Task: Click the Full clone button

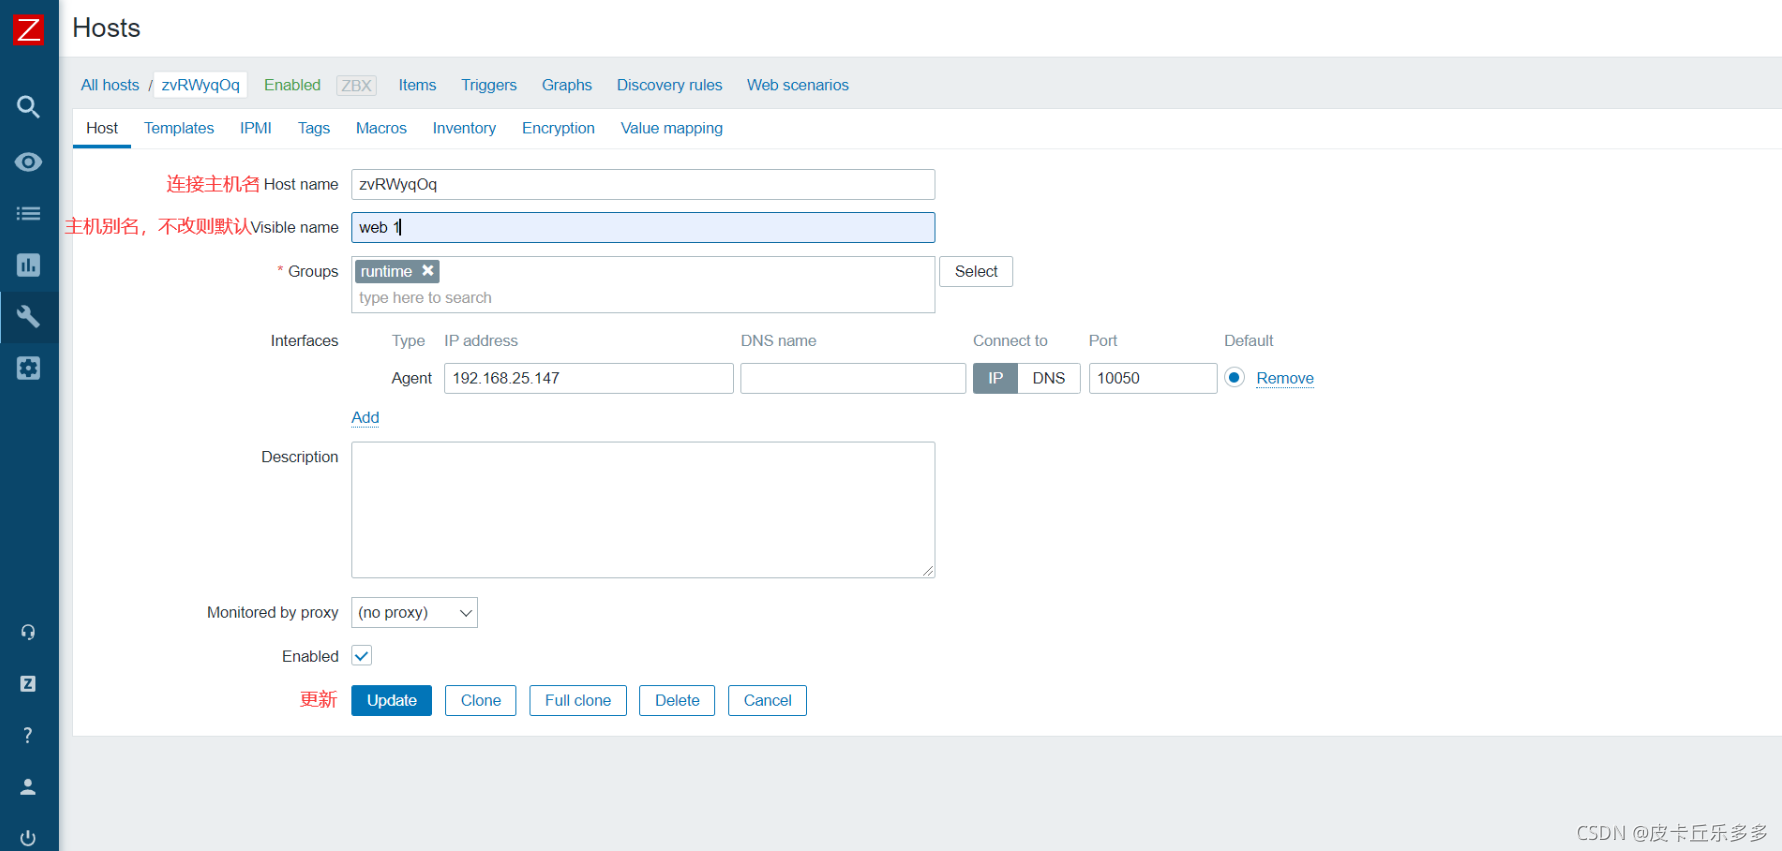Action: pyautogui.click(x=578, y=700)
